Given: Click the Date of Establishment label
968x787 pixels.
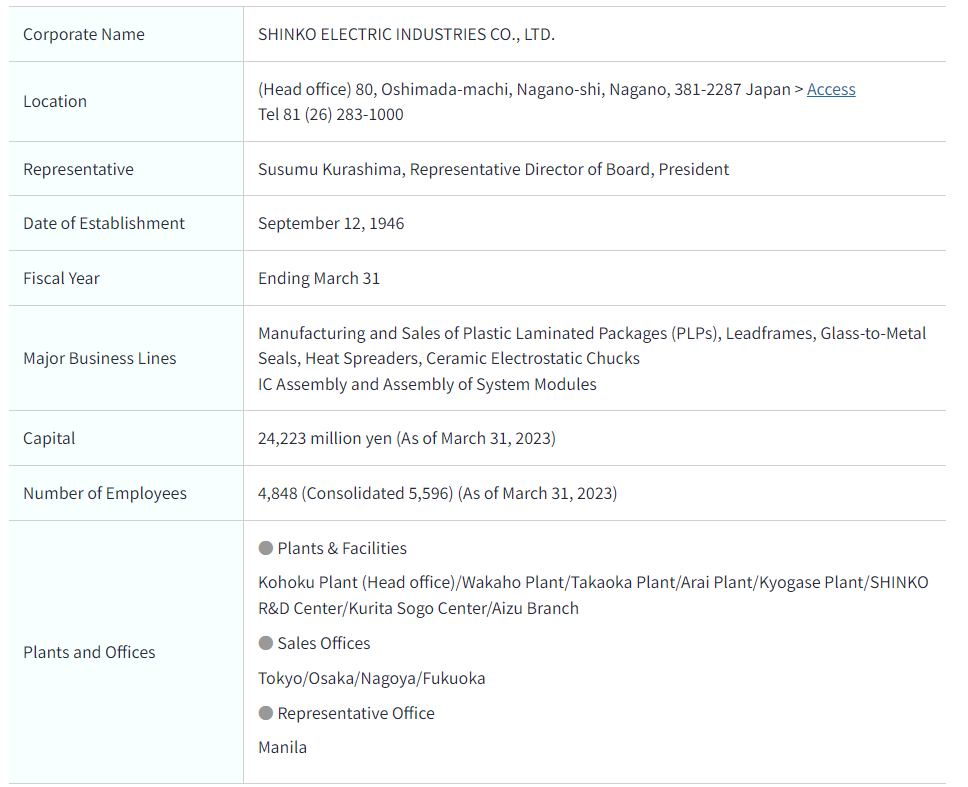Looking at the screenshot, I should 104,223.
